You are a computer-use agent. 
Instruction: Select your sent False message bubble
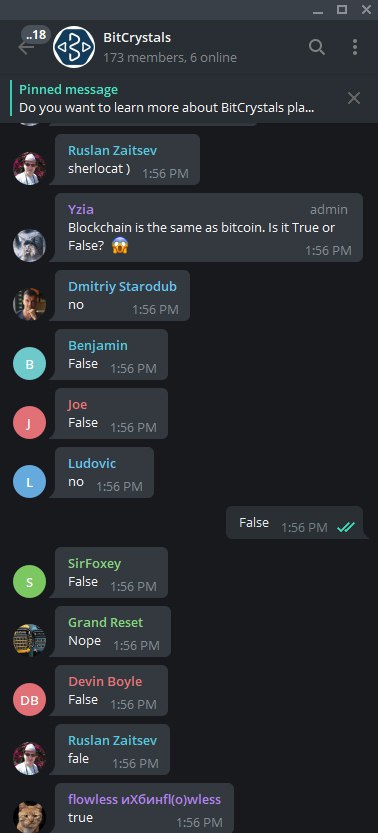tap(297, 523)
